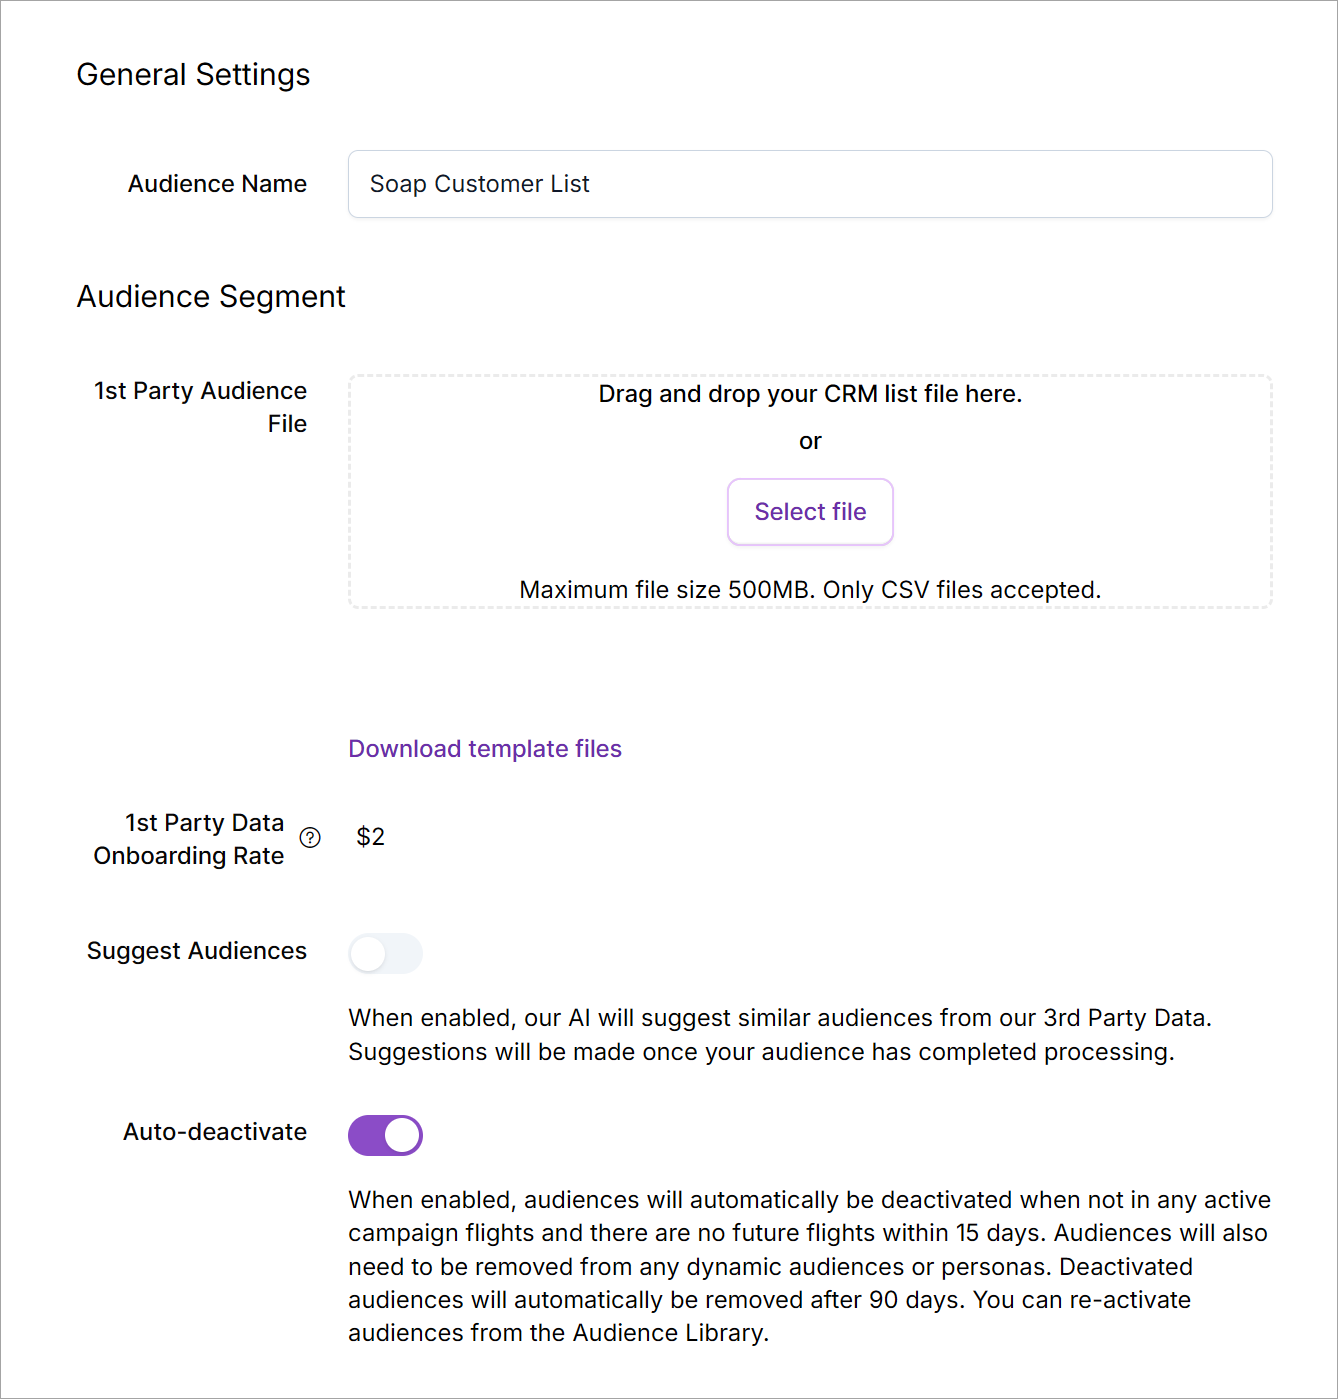Click the Auto-deactivate label text
Screen dimensions: 1338x1399
[215, 1132]
